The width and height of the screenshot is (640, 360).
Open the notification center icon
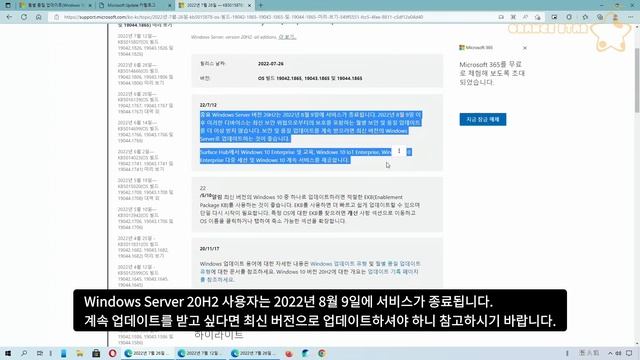(x=629, y=353)
